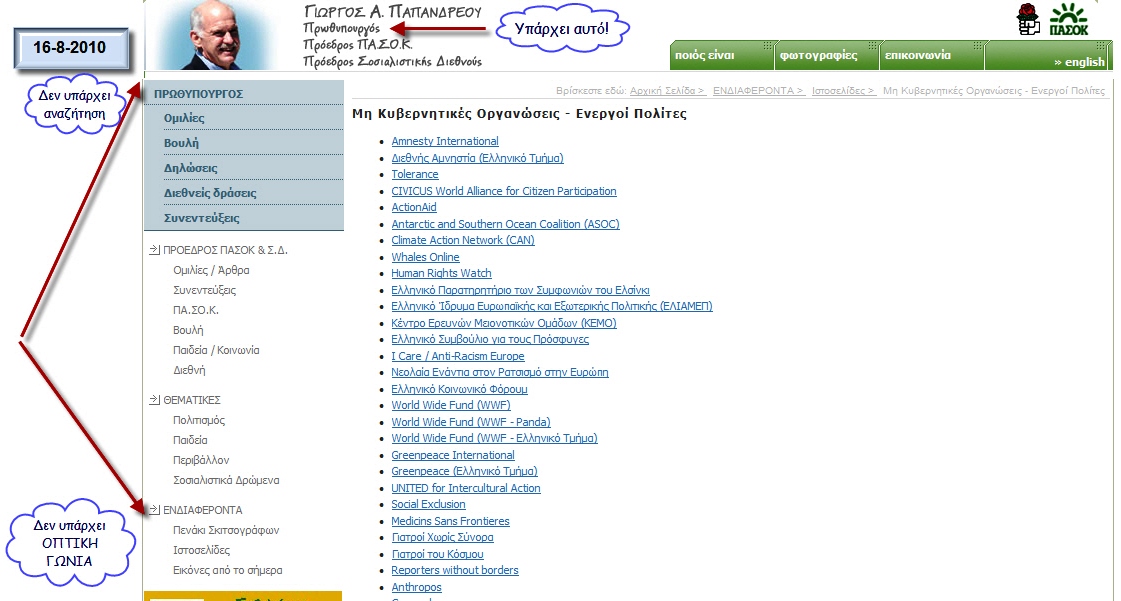Open Climate Action Network (CAN) link
Screen dimensions: 1121x601
point(463,240)
